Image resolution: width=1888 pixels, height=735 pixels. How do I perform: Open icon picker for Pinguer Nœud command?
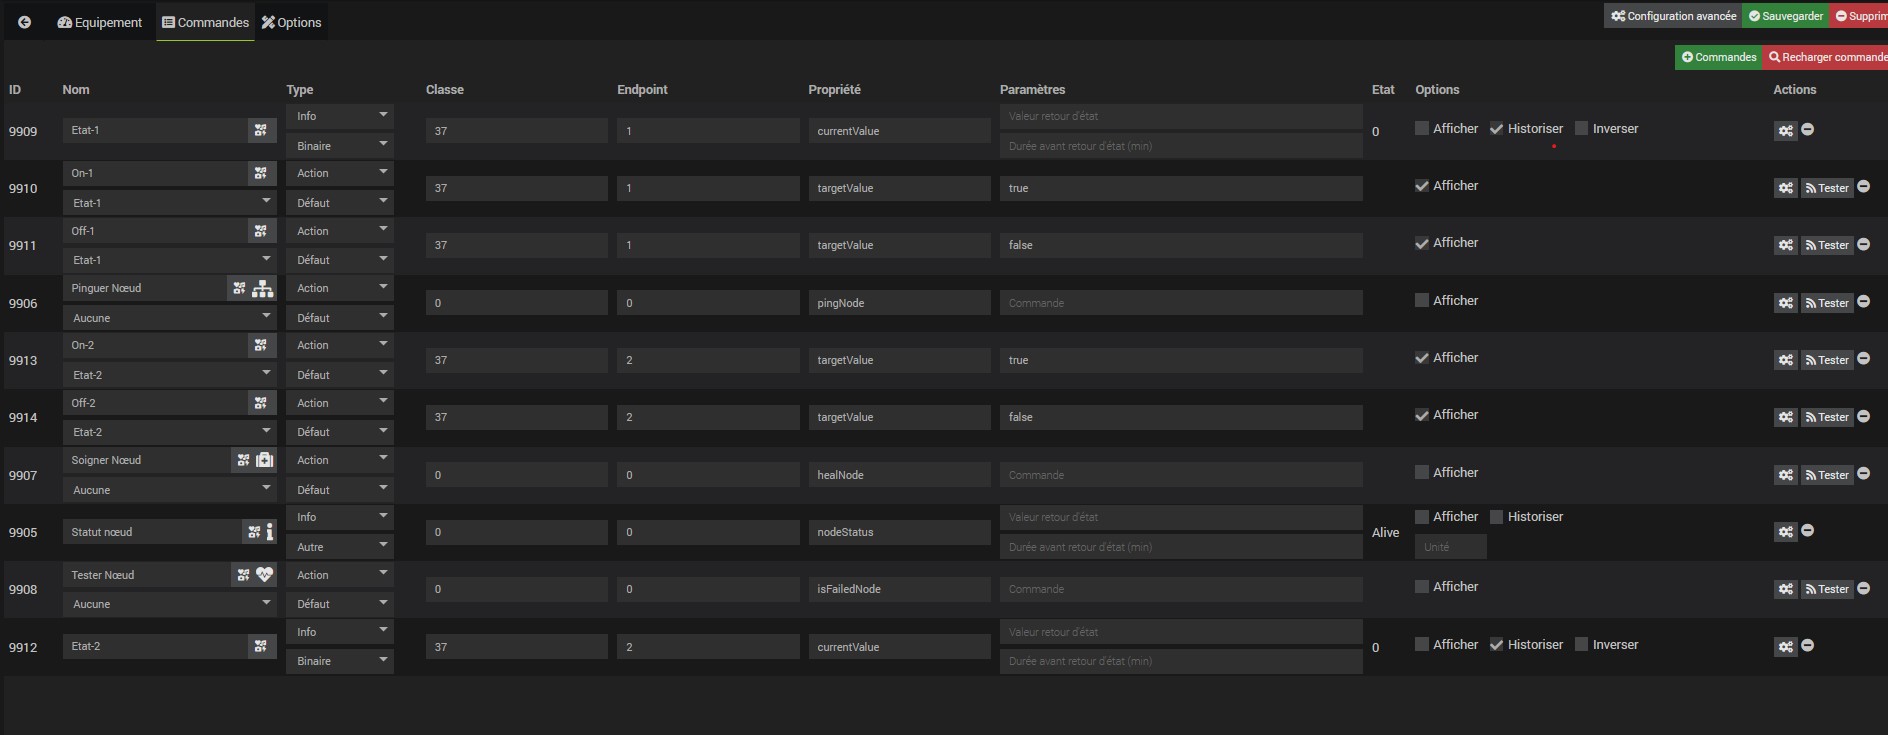click(239, 288)
